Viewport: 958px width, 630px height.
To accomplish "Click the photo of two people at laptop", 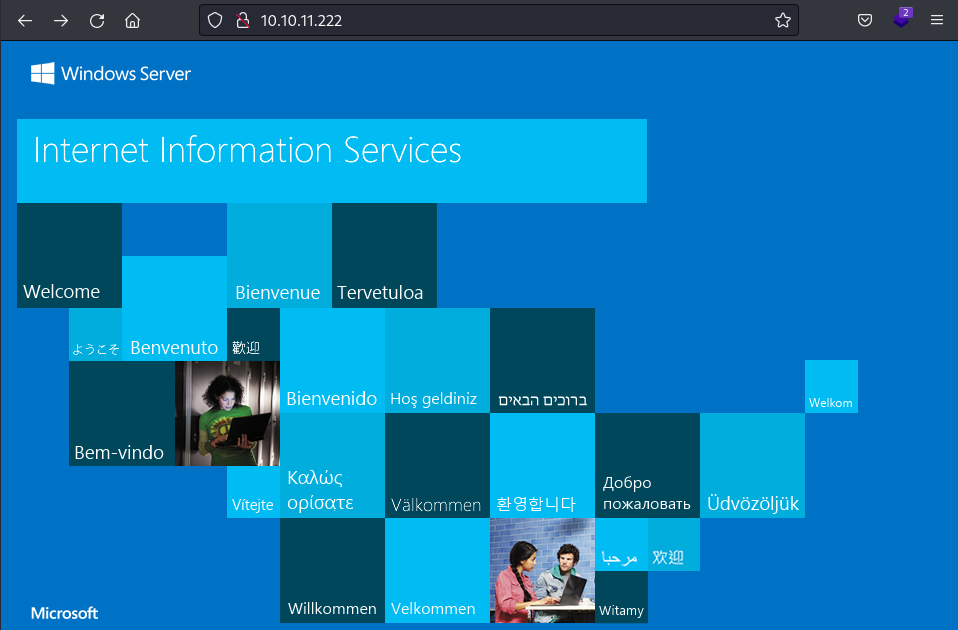I will tap(542, 571).
